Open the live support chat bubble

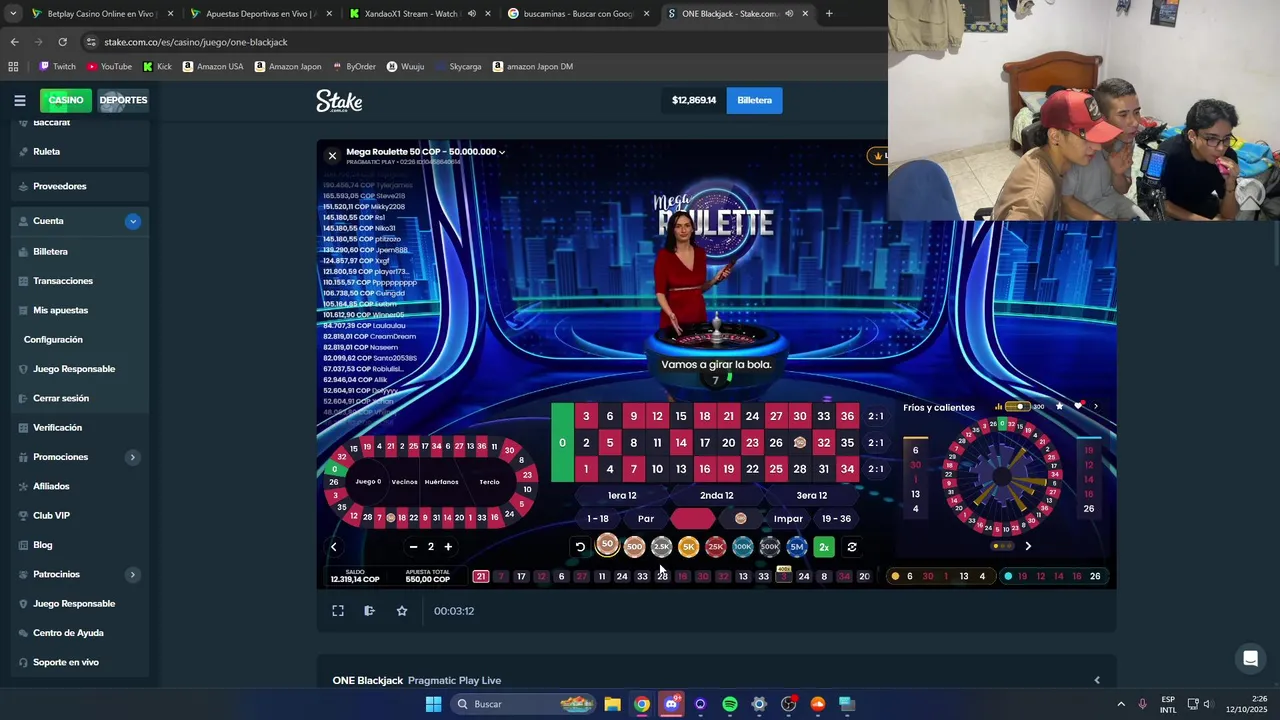(x=1250, y=658)
